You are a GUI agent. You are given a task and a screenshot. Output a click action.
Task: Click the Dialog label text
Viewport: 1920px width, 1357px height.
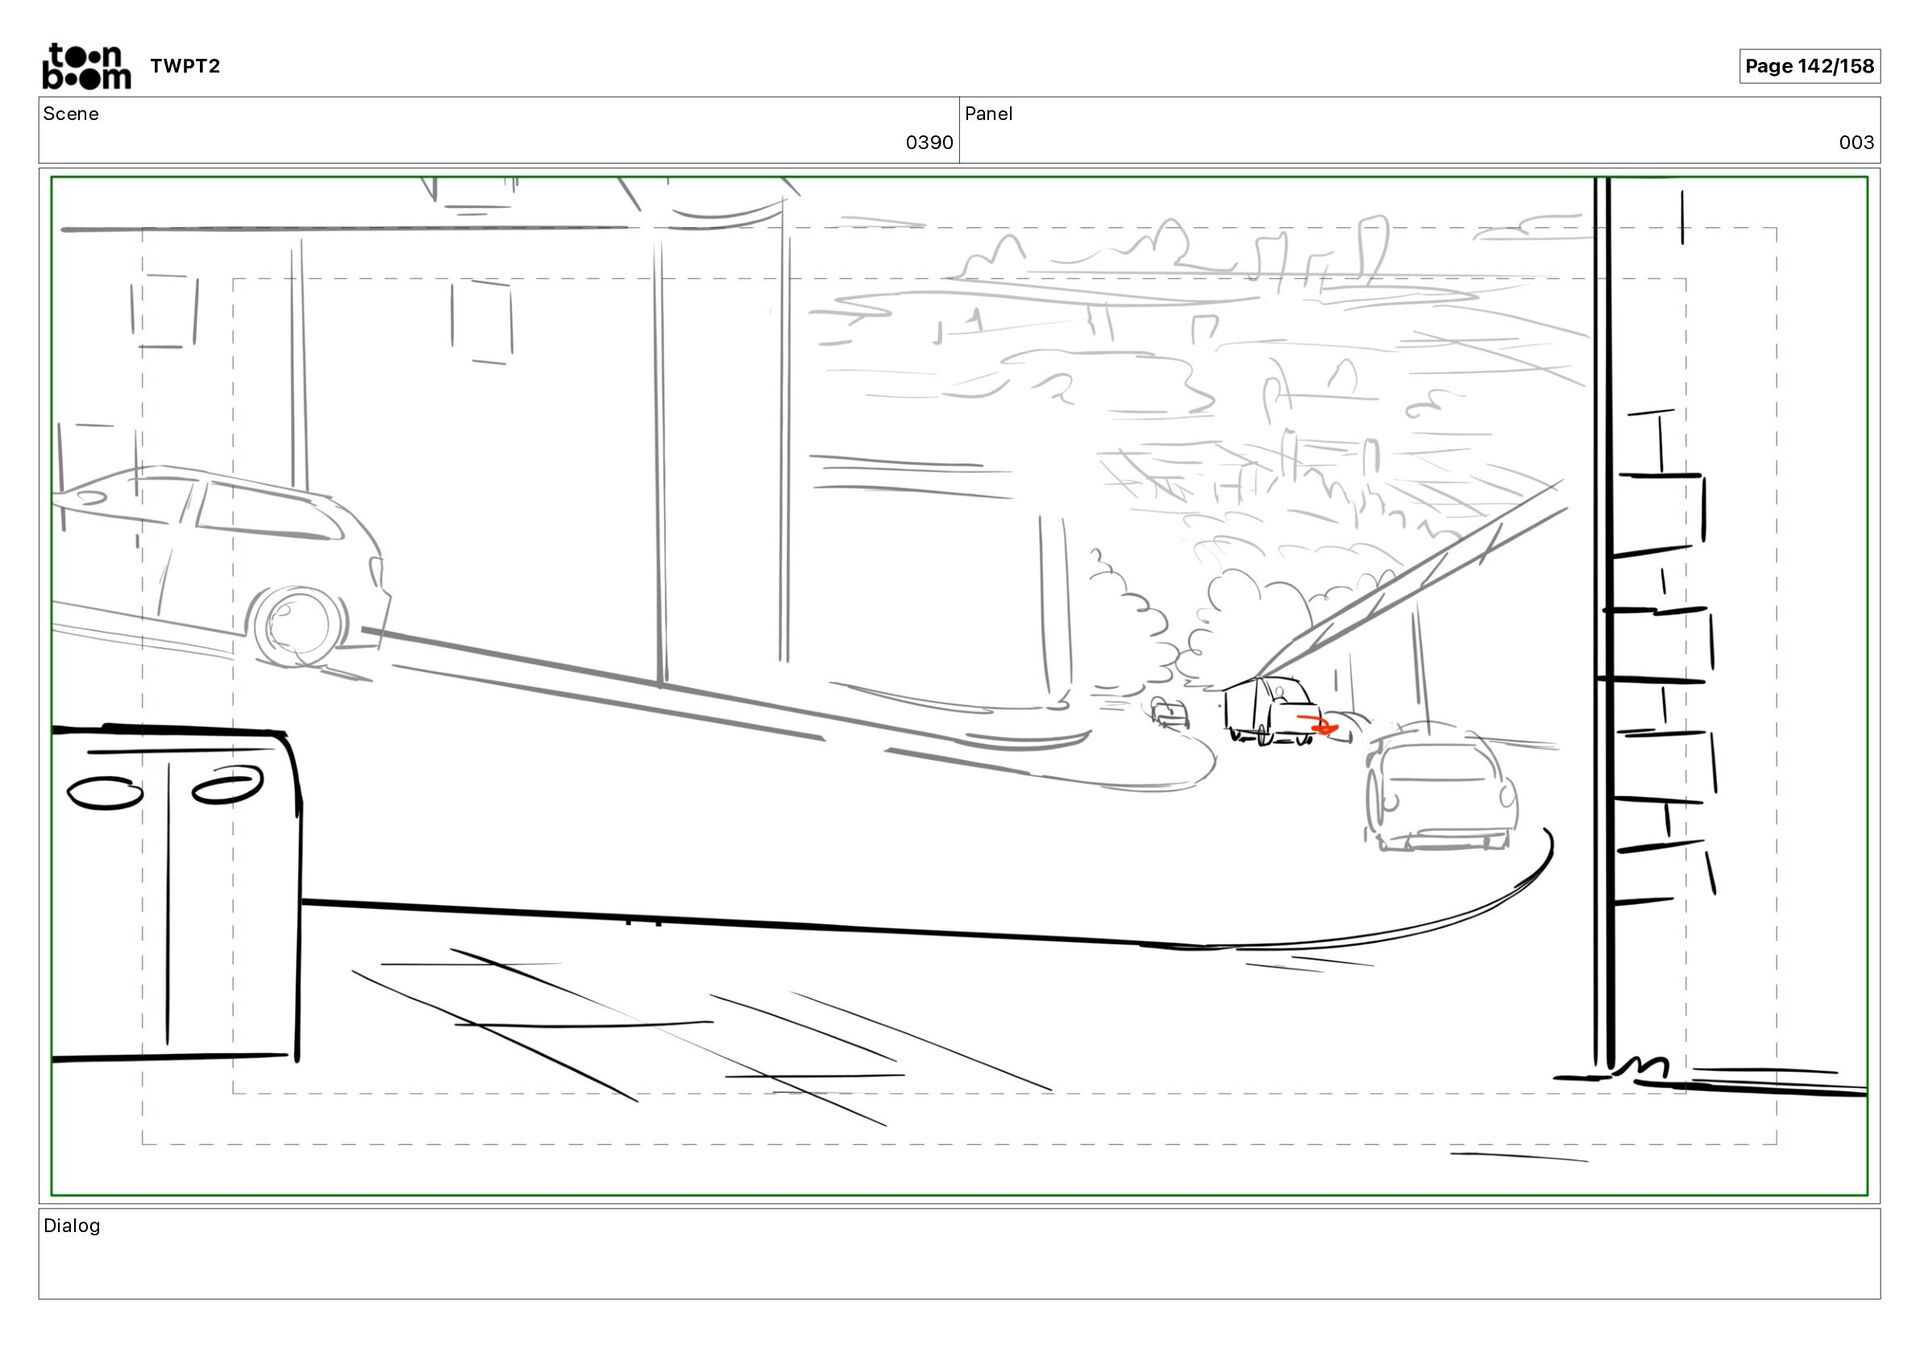click(x=72, y=1226)
